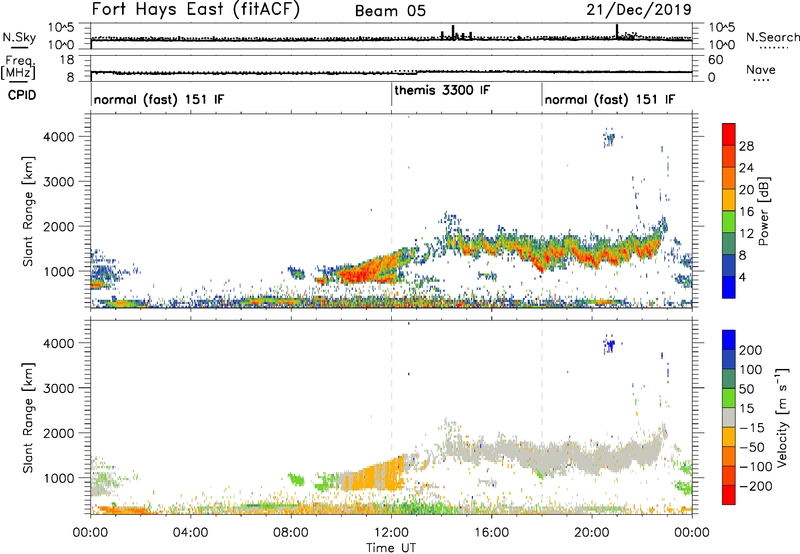Click the '60' tick on the Nave axis
This screenshot has width=800, height=554.
click(715, 60)
